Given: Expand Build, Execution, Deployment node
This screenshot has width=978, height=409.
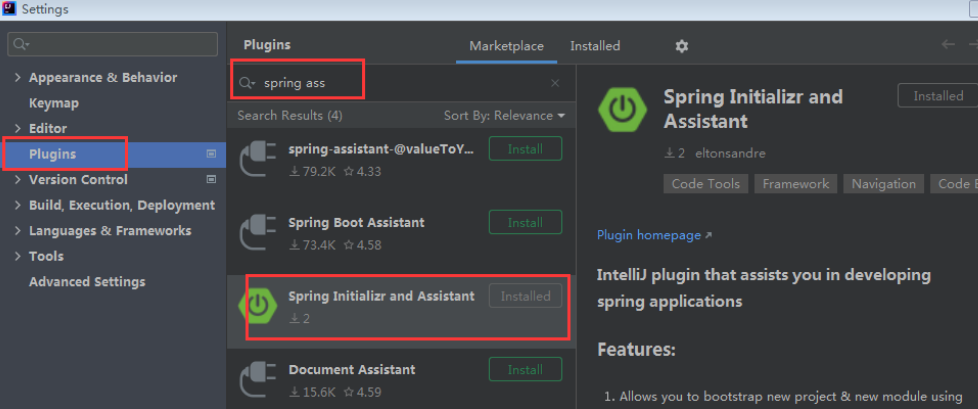Looking at the screenshot, I should tap(17, 205).
